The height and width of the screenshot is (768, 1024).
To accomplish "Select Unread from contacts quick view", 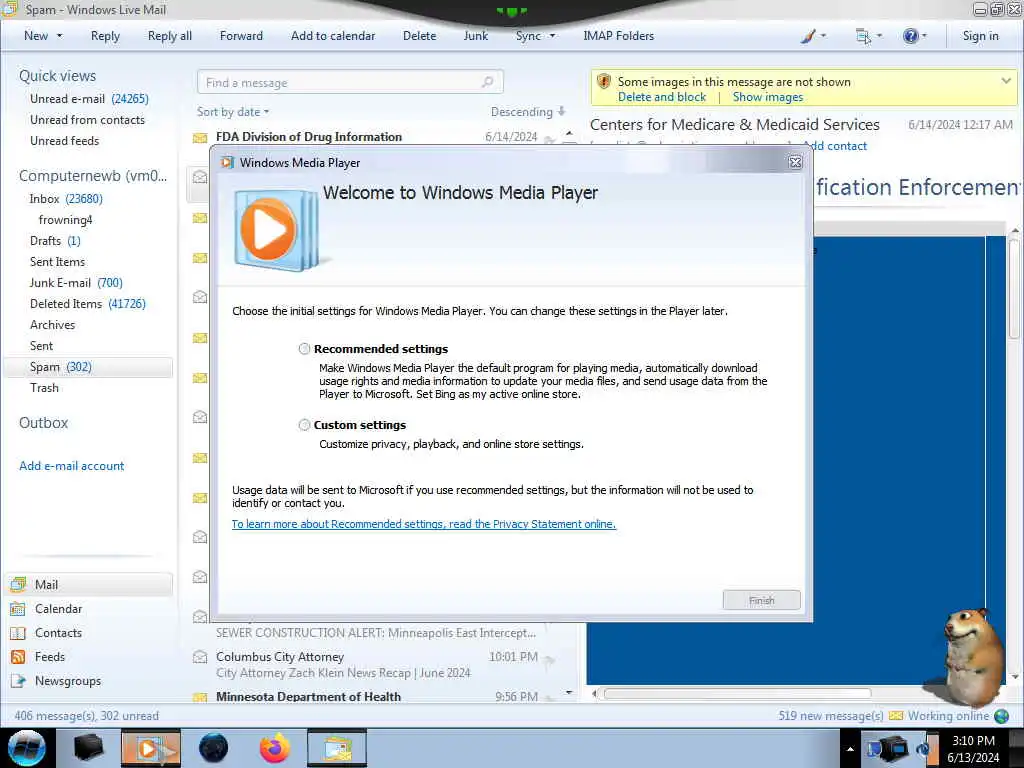I will [x=88, y=120].
